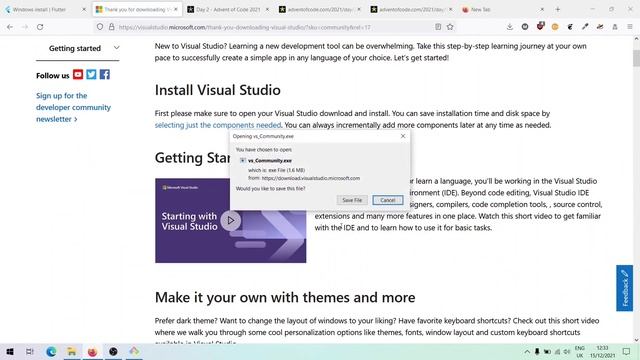Open a new browser tab with plus
The height and width of the screenshot is (360, 640).
pos(558,9)
